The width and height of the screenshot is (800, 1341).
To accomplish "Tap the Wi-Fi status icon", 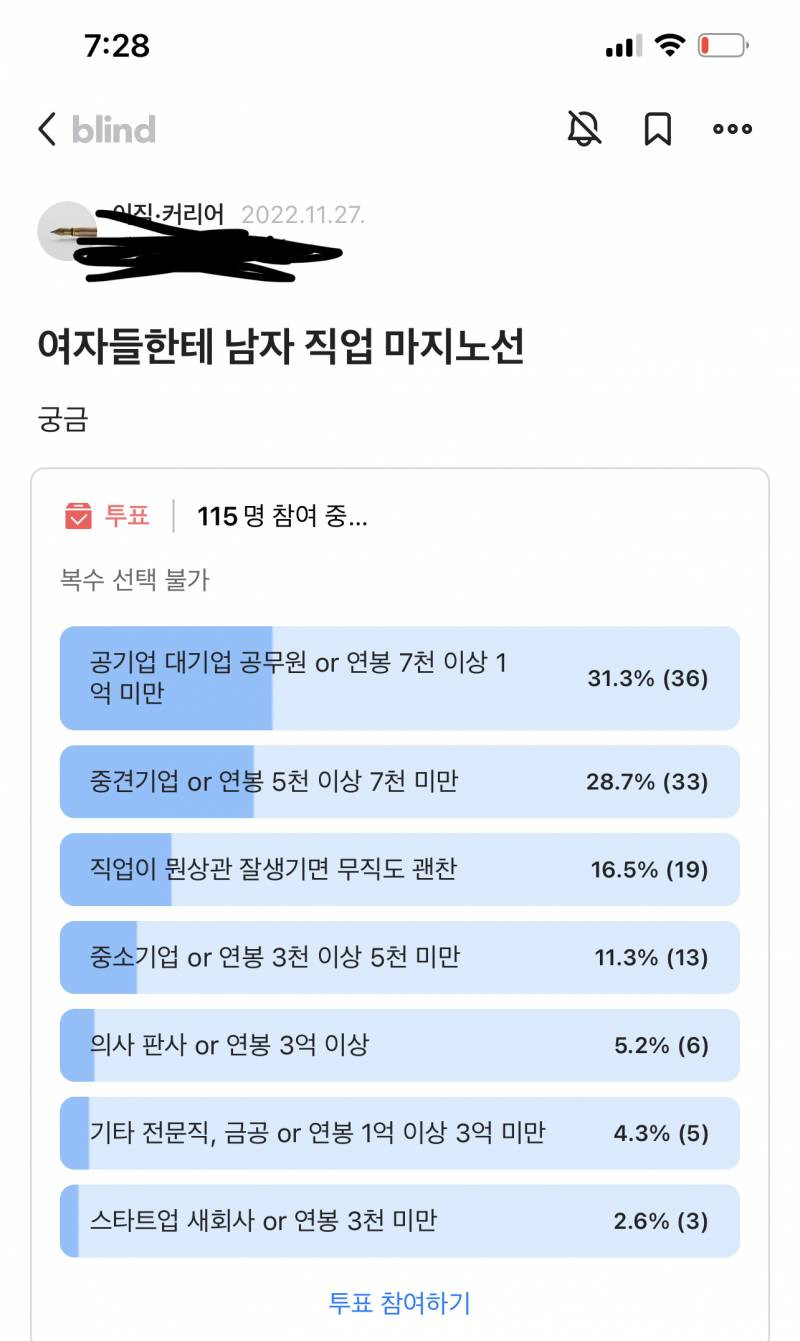I will click(x=668, y=46).
